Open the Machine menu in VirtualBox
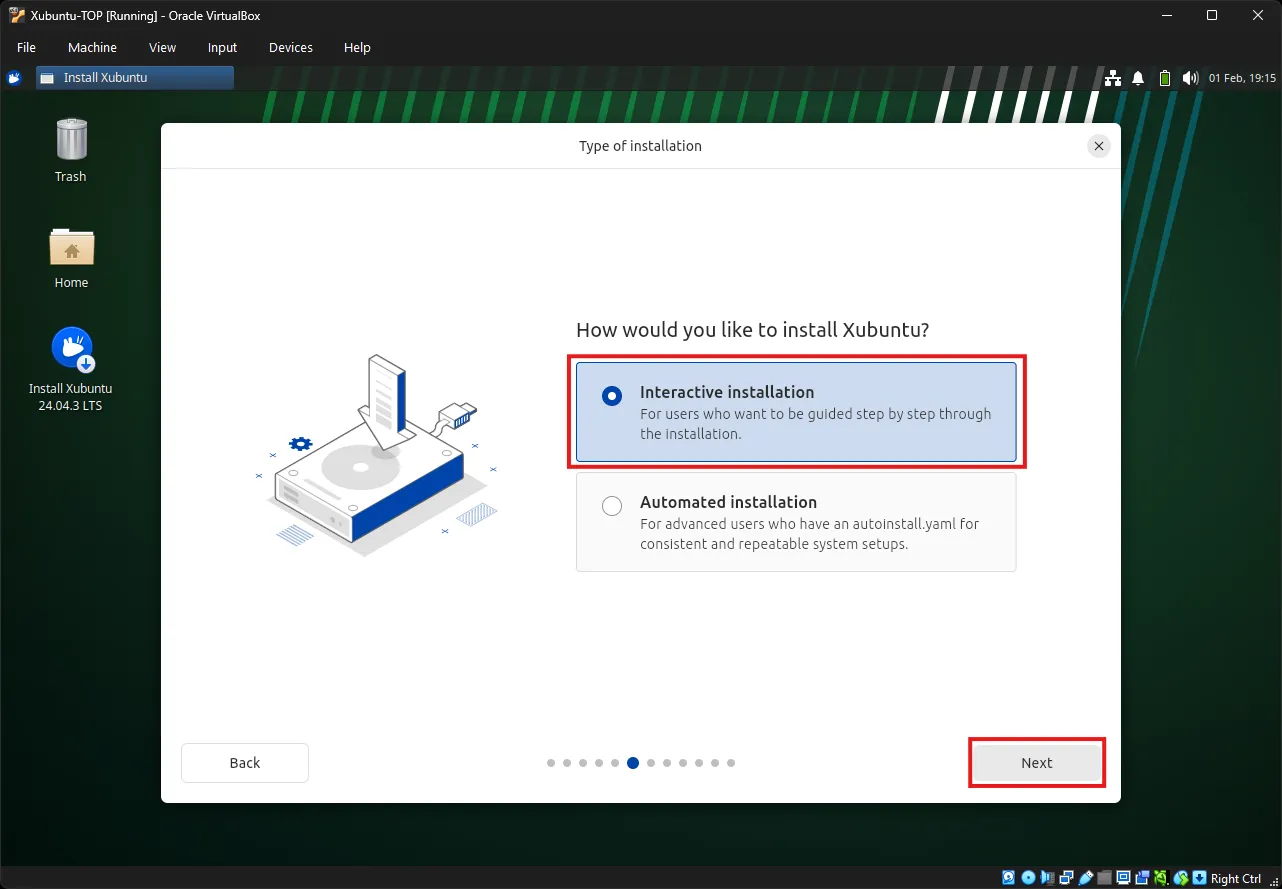This screenshot has width=1282, height=889. pyautogui.click(x=92, y=47)
